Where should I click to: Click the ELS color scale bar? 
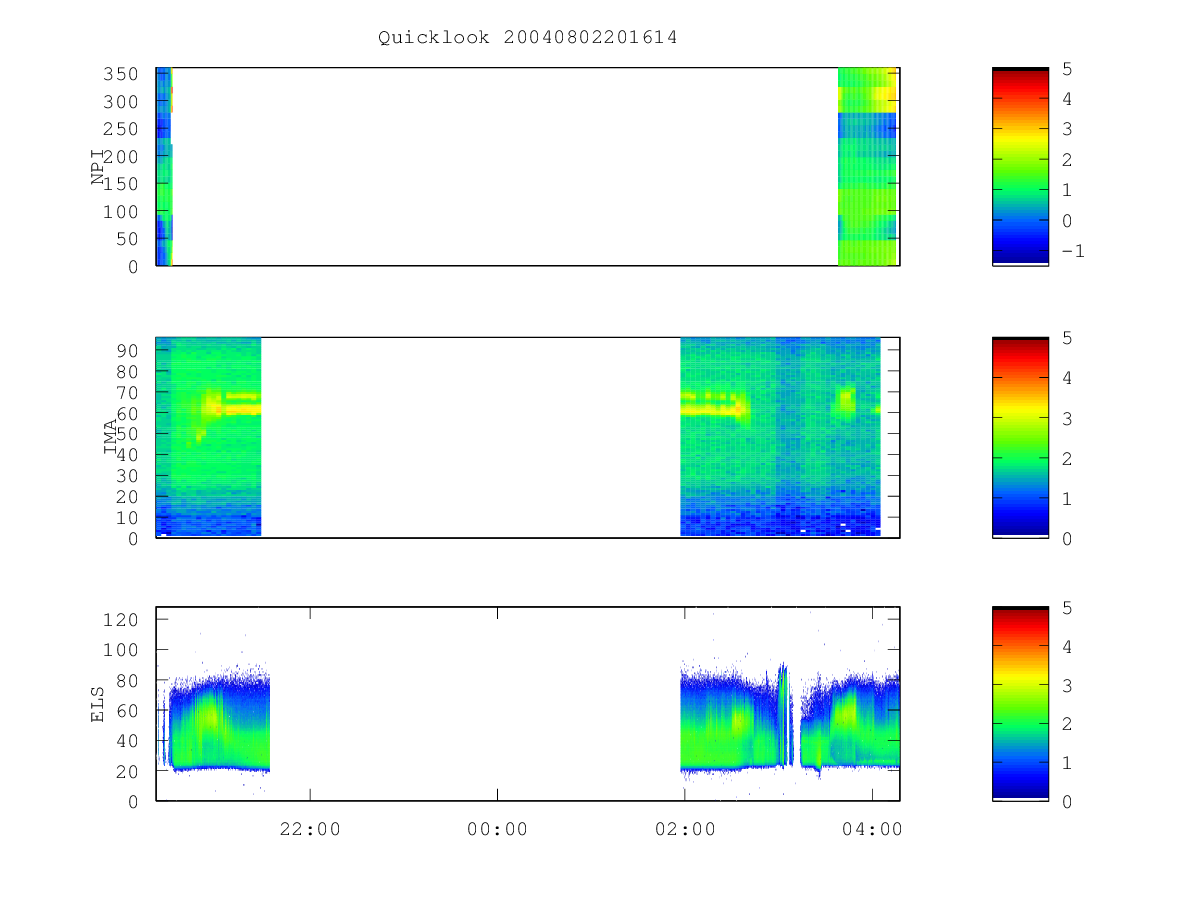[1020, 704]
